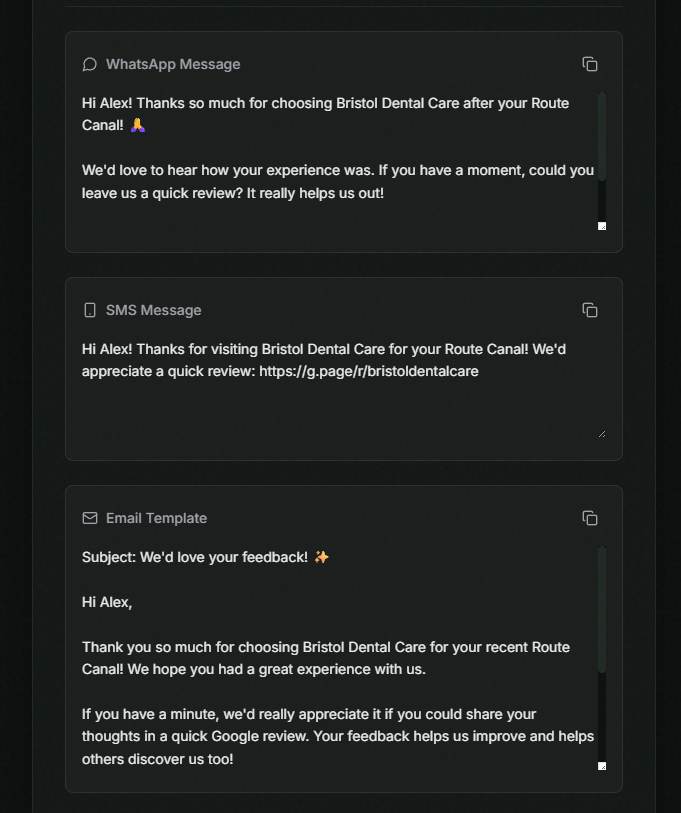Click the SMS text area resize handle
The width and height of the screenshot is (681, 813).
point(602,434)
